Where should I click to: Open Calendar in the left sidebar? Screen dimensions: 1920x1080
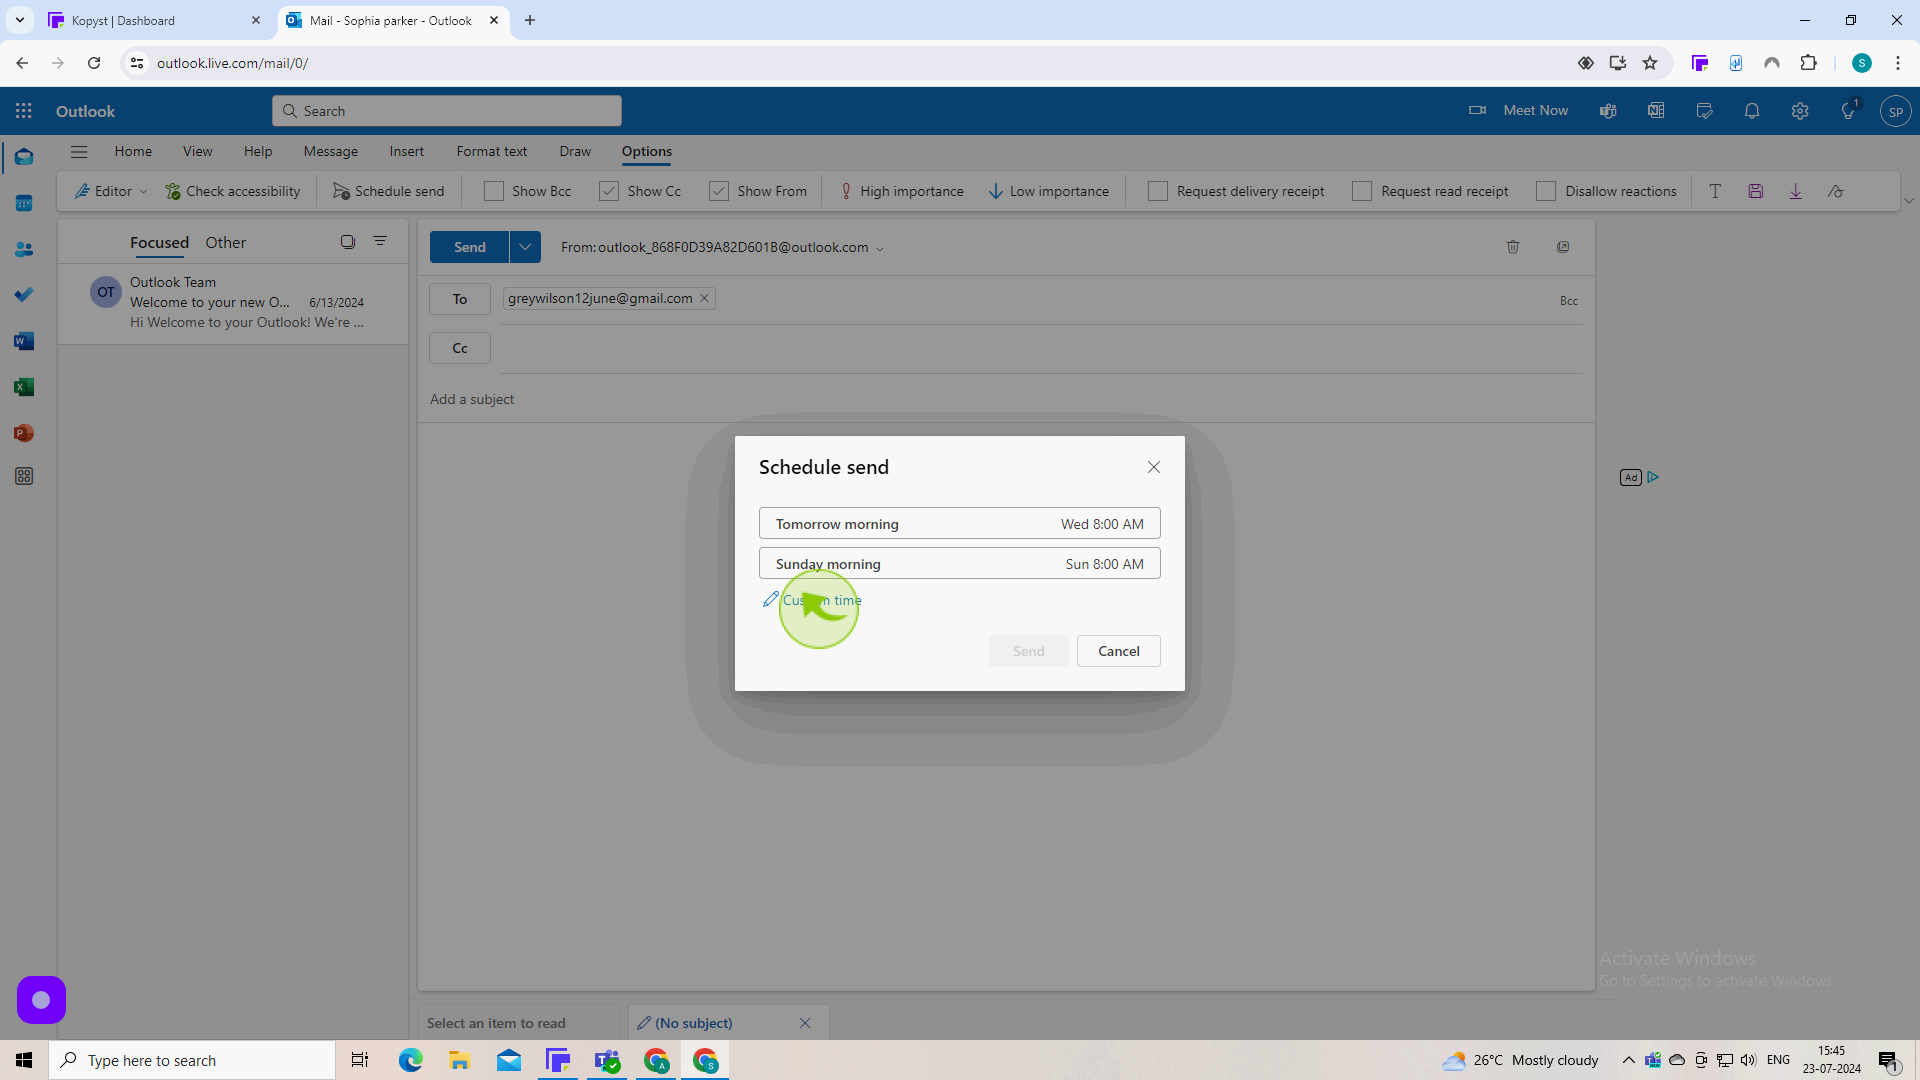click(x=24, y=203)
